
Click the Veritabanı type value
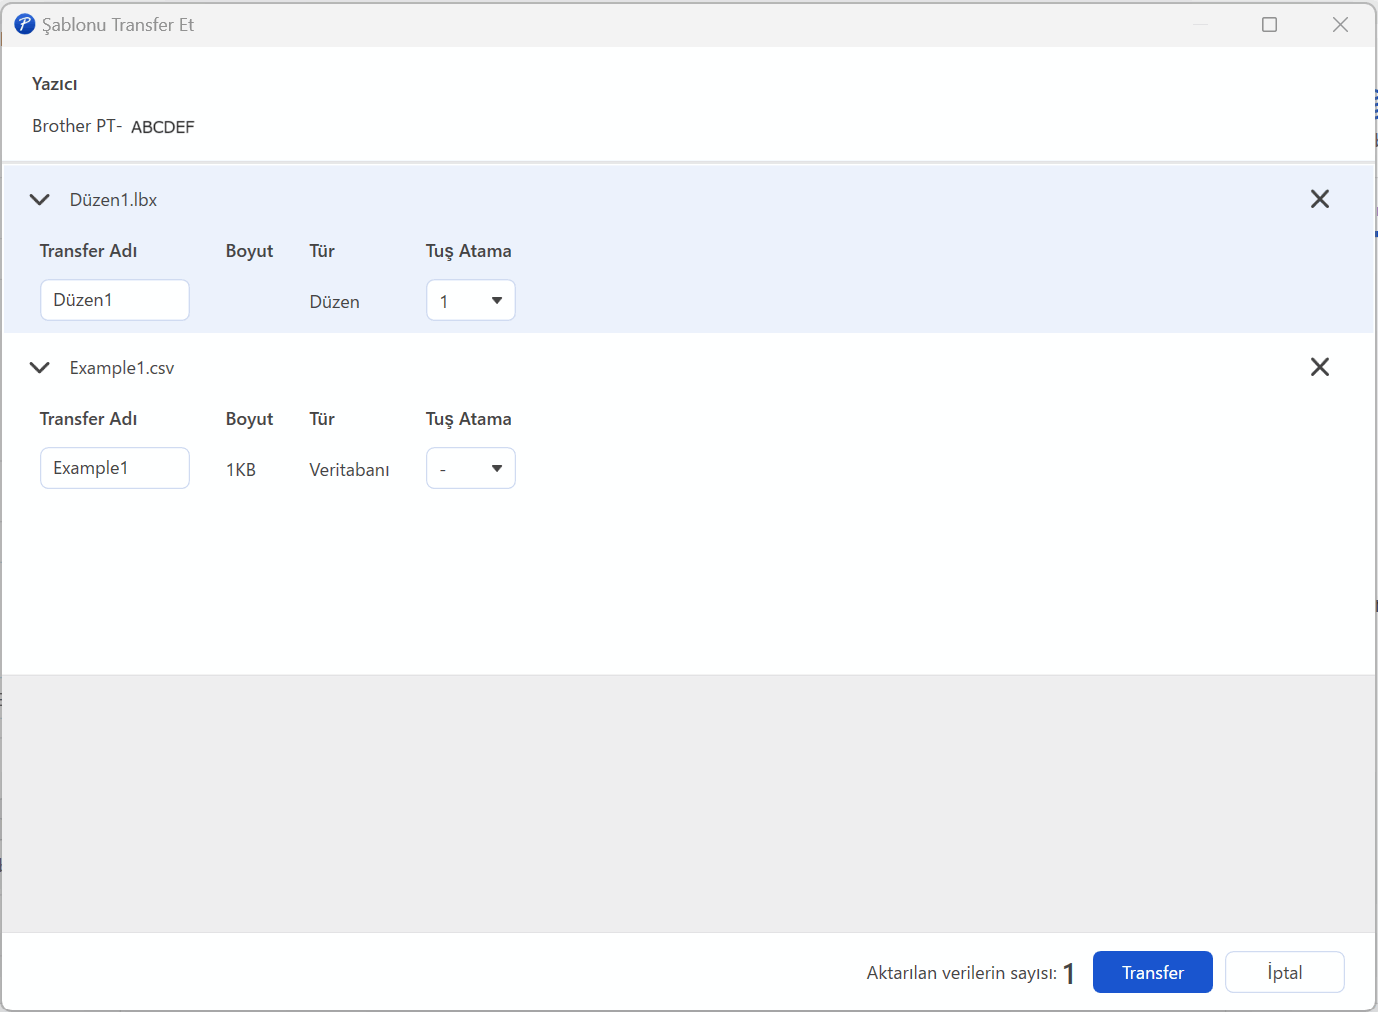(349, 470)
